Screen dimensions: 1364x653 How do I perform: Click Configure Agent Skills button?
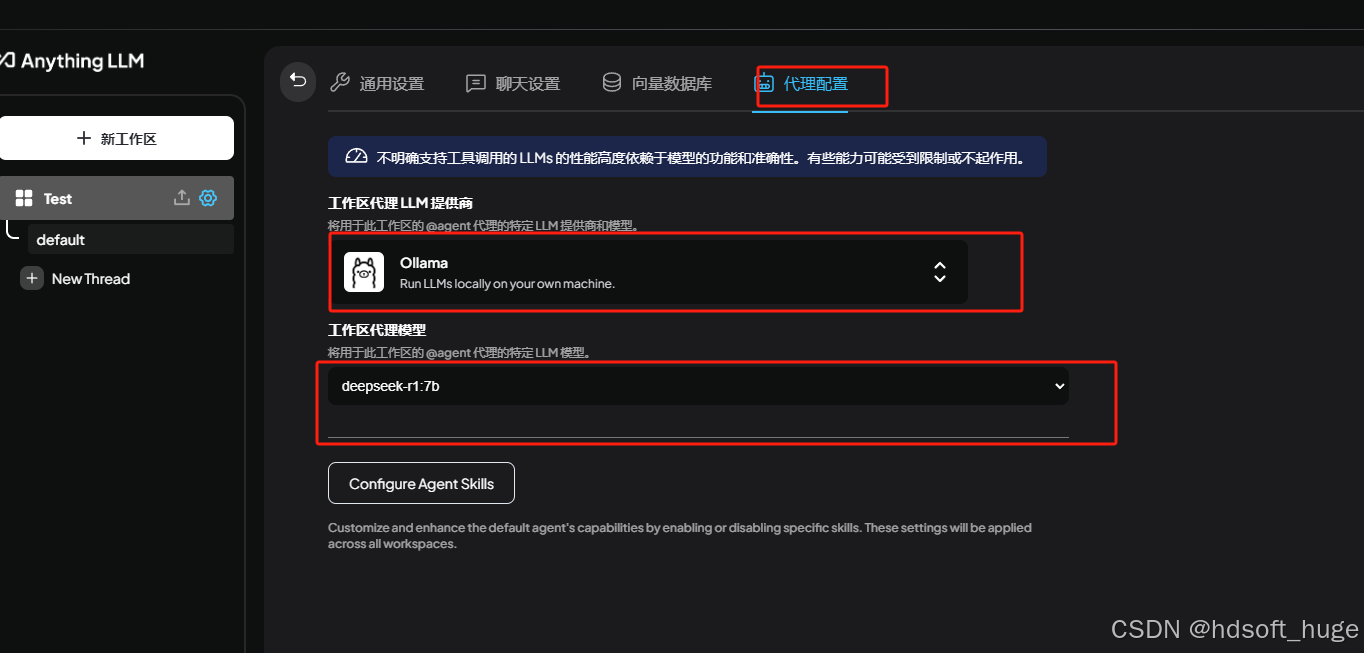point(421,483)
